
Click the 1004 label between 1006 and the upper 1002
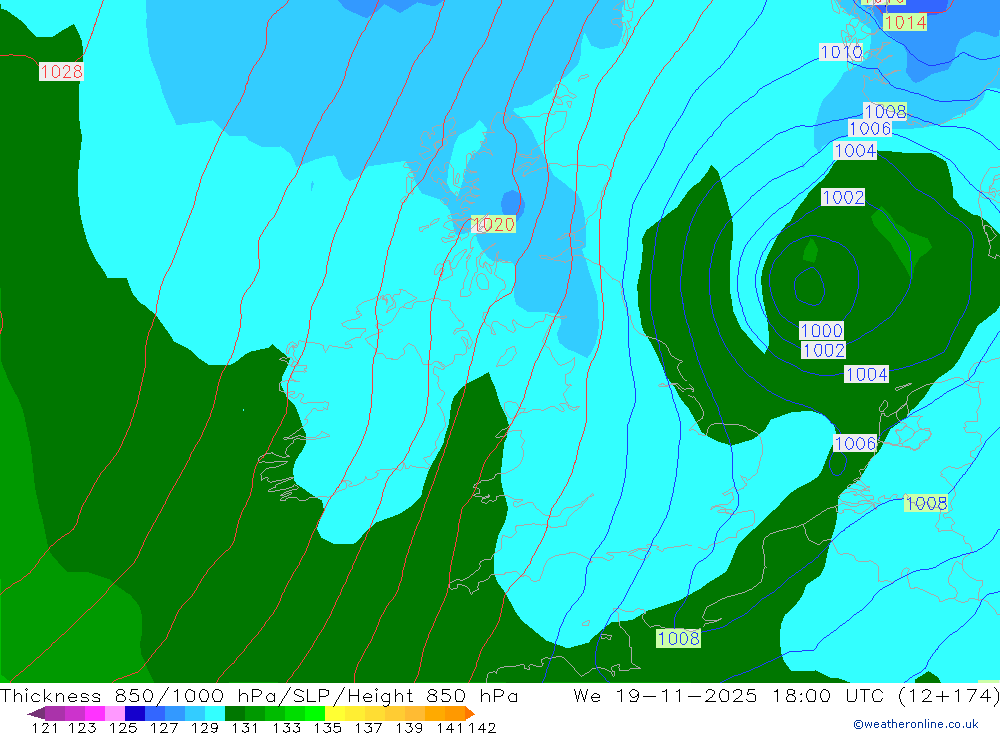pyautogui.click(x=855, y=151)
